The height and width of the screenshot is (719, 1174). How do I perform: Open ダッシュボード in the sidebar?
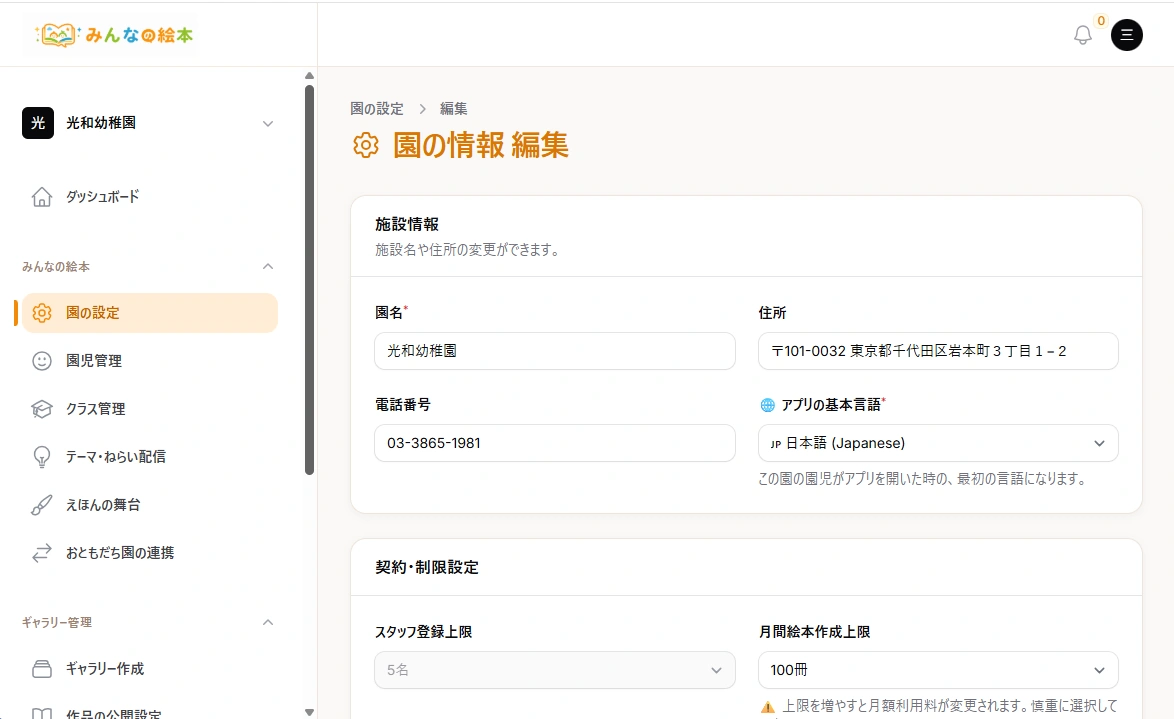[x=149, y=197]
